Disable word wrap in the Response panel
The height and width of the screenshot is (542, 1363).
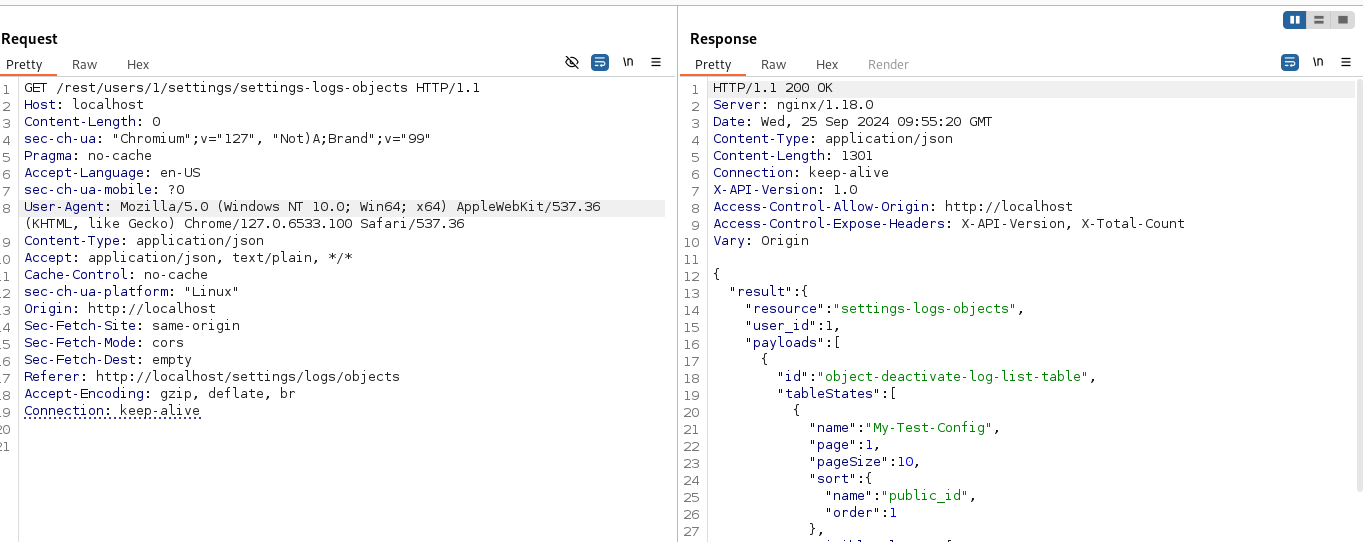pos(1290,62)
